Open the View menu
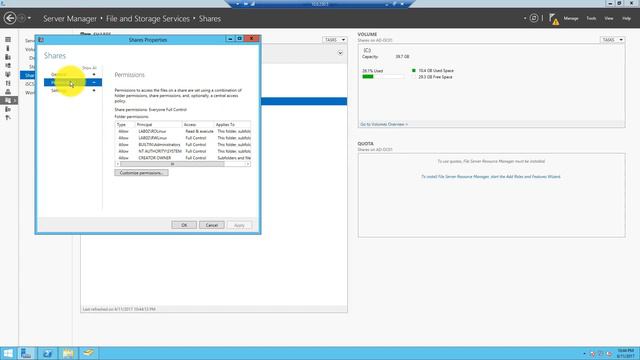 click(609, 18)
